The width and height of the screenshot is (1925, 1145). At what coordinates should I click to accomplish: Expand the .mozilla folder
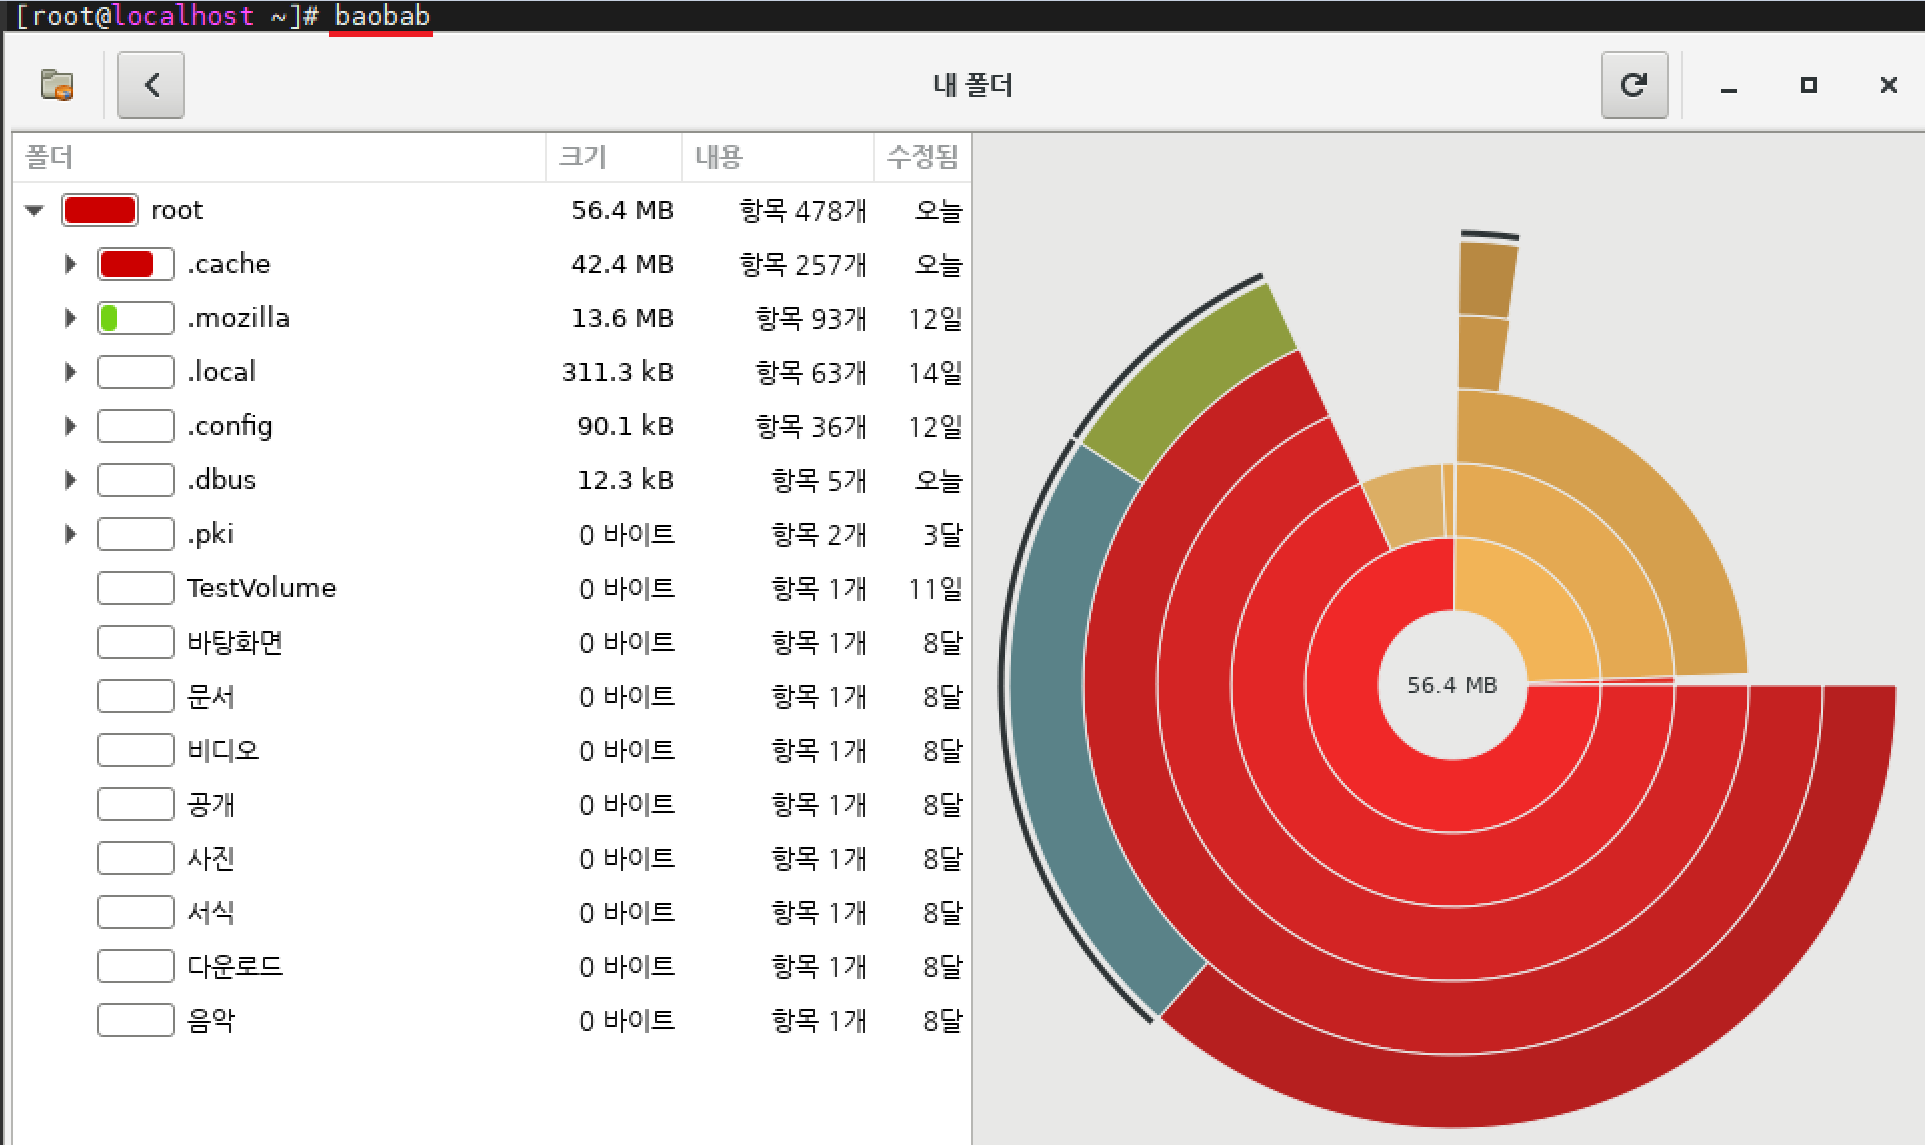pyautogui.click(x=70, y=318)
